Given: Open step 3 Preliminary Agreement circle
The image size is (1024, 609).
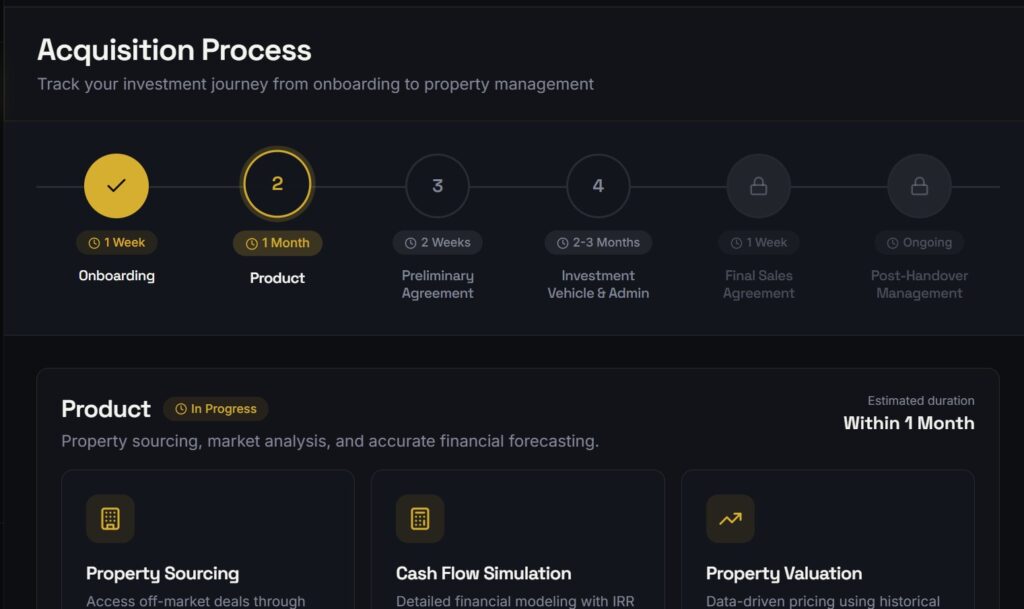Looking at the screenshot, I should coord(437,186).
